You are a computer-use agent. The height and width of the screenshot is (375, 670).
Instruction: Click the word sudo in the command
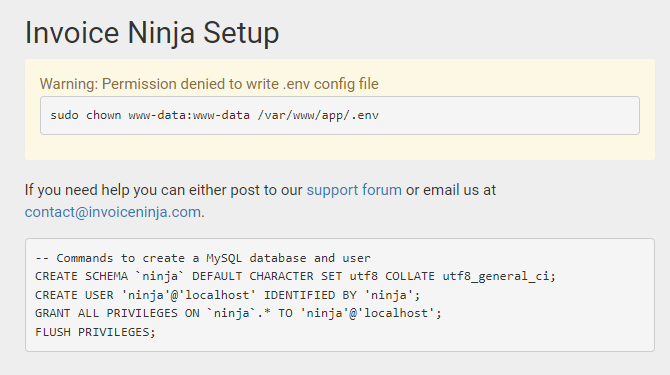click(x=65, y=115)
